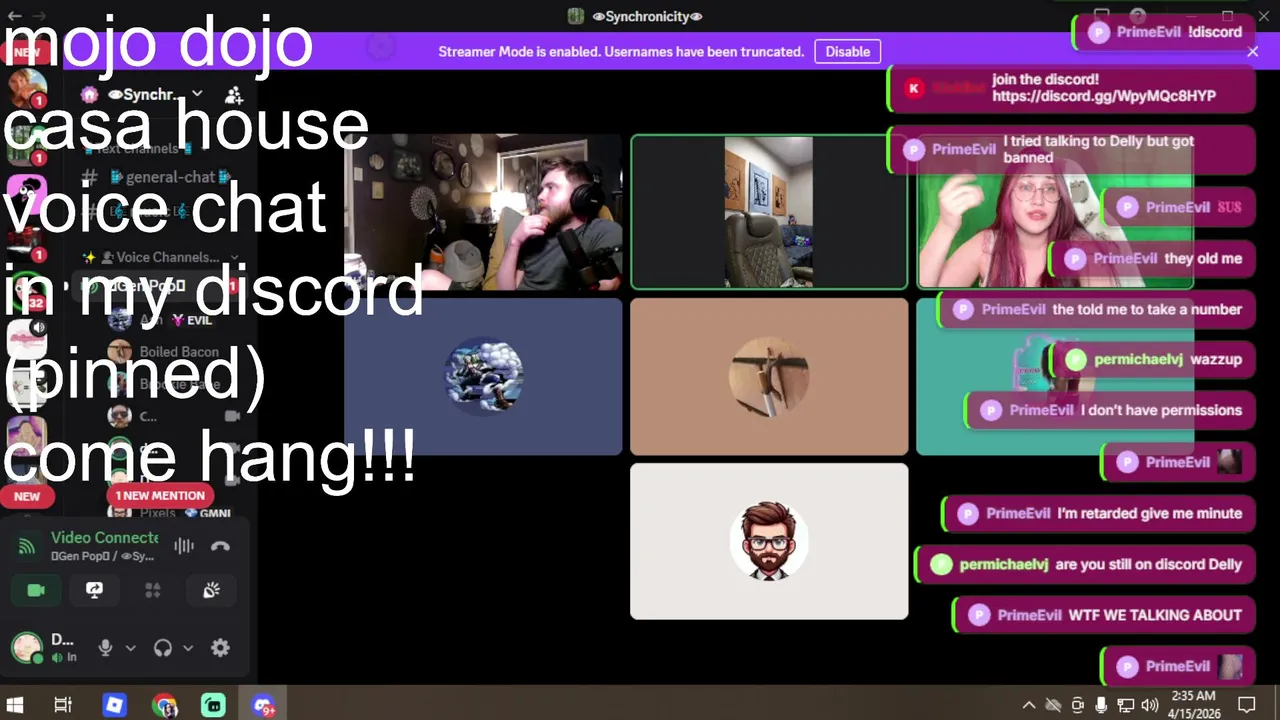Open Streamlabs from taskbar
This screenshot has height=720, width=1280.
[x=213, y=705]
